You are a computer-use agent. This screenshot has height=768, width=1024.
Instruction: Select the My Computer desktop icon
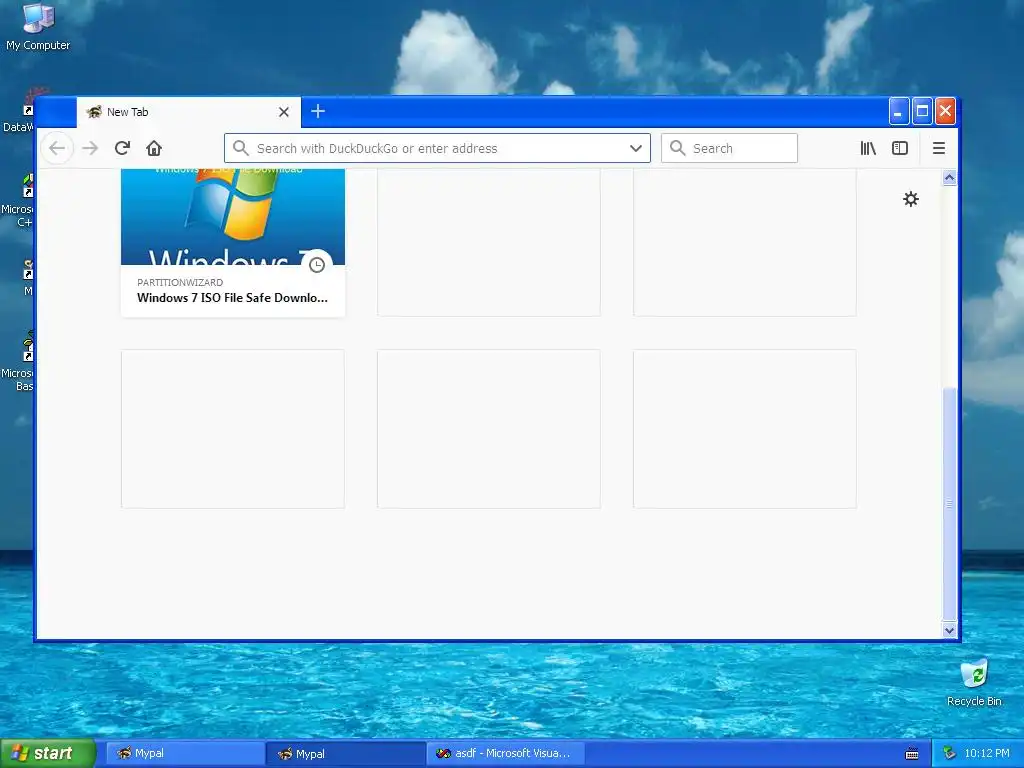pyautogui.click(x=38, y=27)
